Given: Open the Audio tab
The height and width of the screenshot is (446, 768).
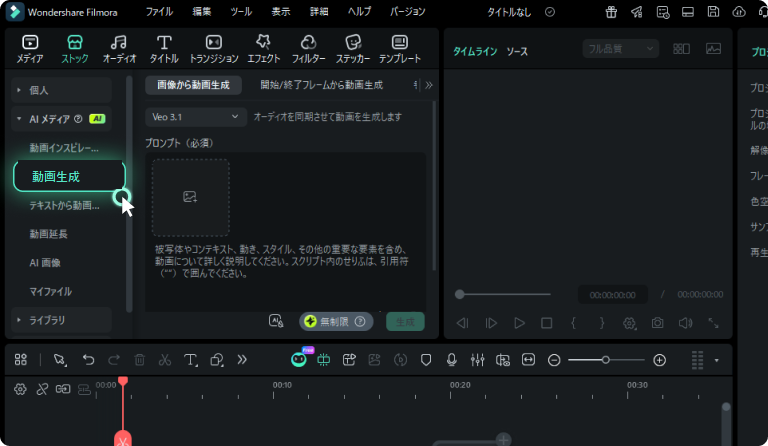Looking at the screenshot, I should [x=119, y=49].
